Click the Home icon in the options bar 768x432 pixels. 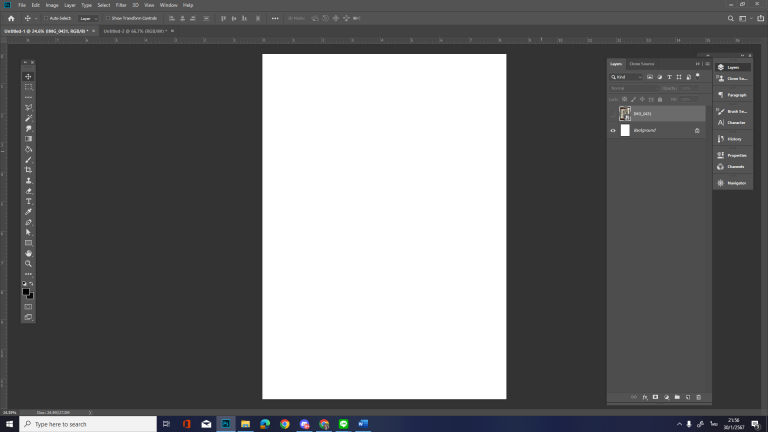(x=11, y=18)
